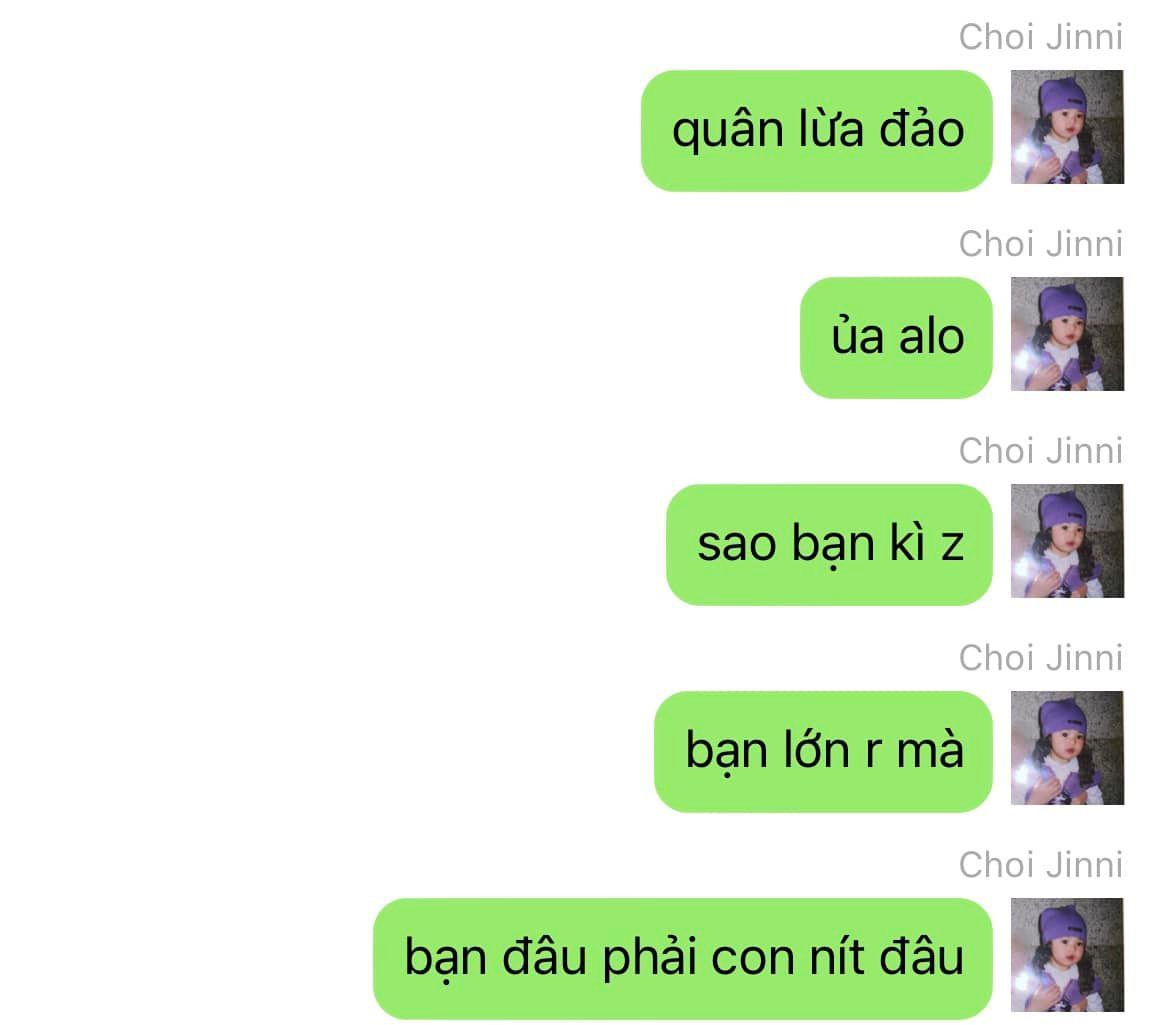Open the avatar beside "quân lừa đảo"
1170x1025 pixels.
(1067, 127)
